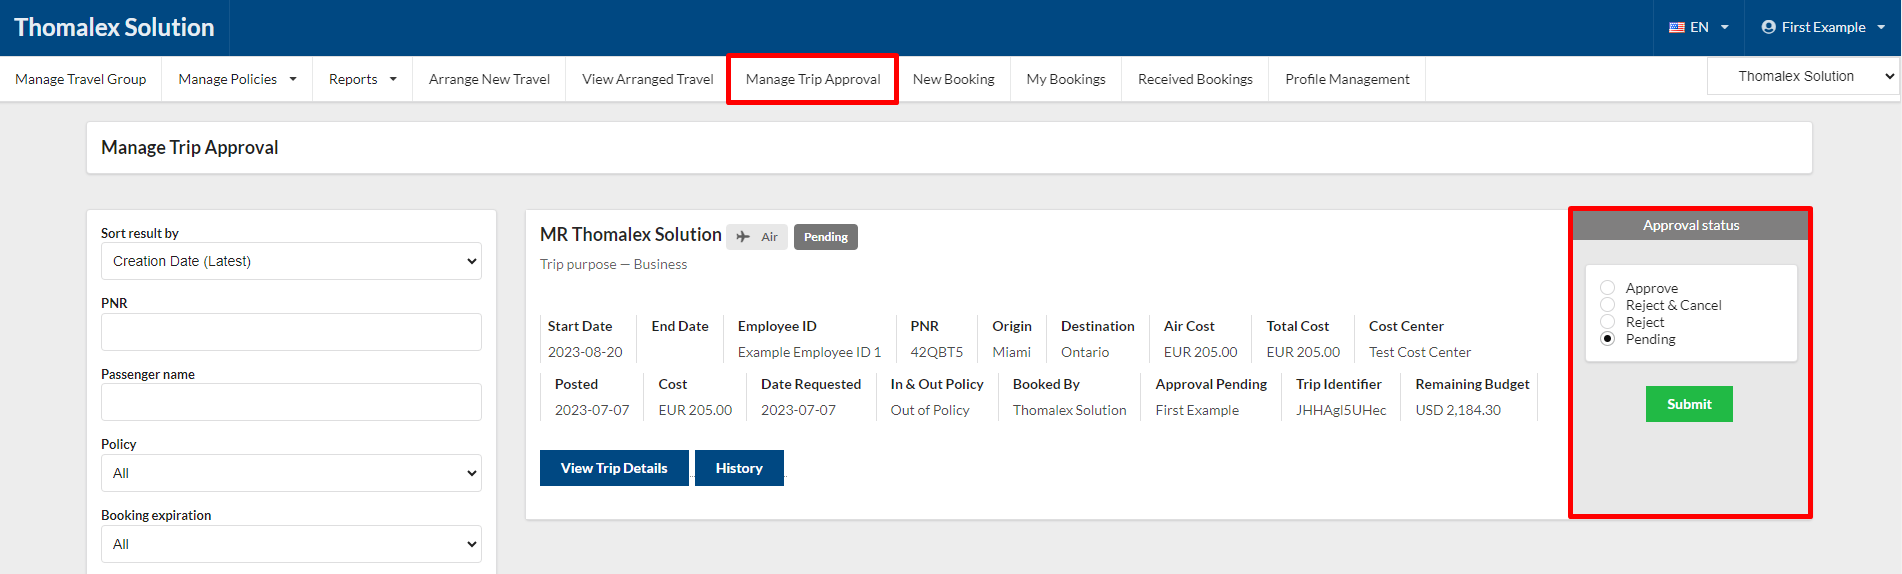Open Manage Travel Group menu item
The image size is (1902, 574).
coord(81,79)
